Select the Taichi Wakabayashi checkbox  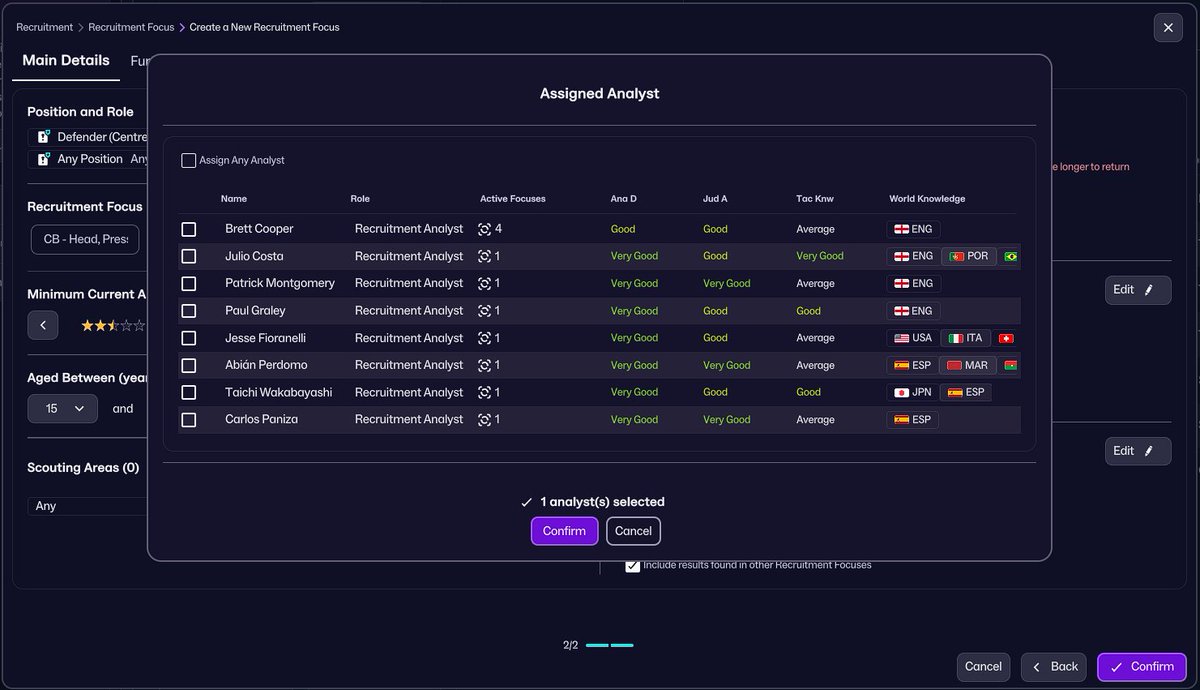pos(188,393)
